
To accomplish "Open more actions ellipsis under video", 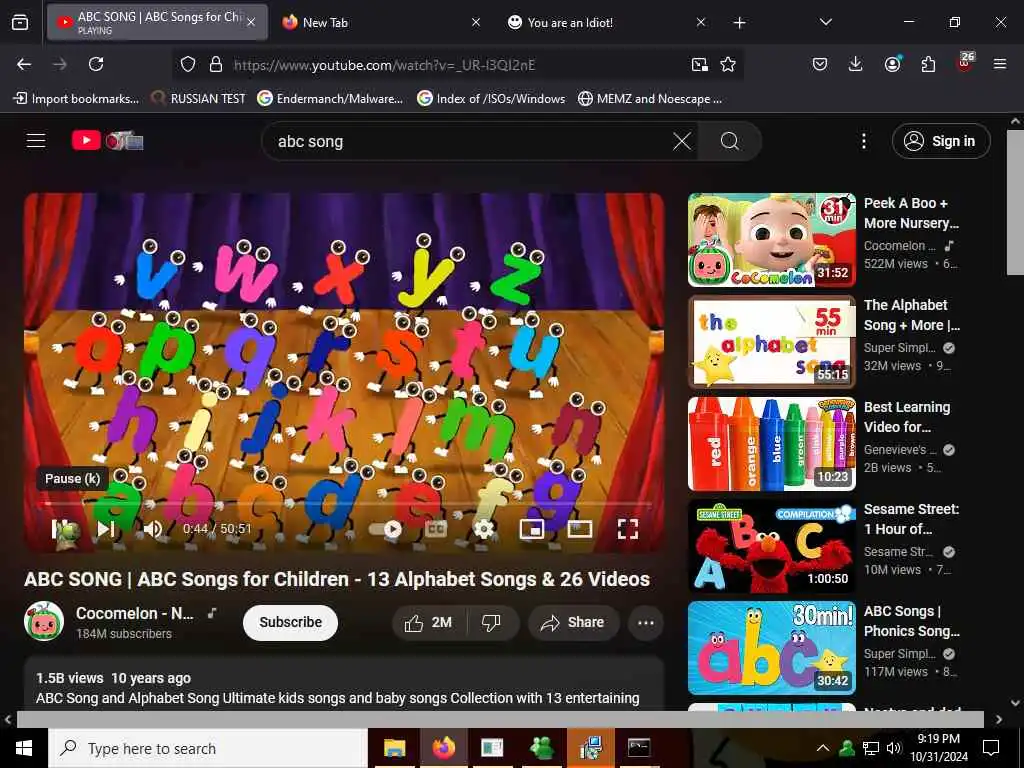I will 645,622.
